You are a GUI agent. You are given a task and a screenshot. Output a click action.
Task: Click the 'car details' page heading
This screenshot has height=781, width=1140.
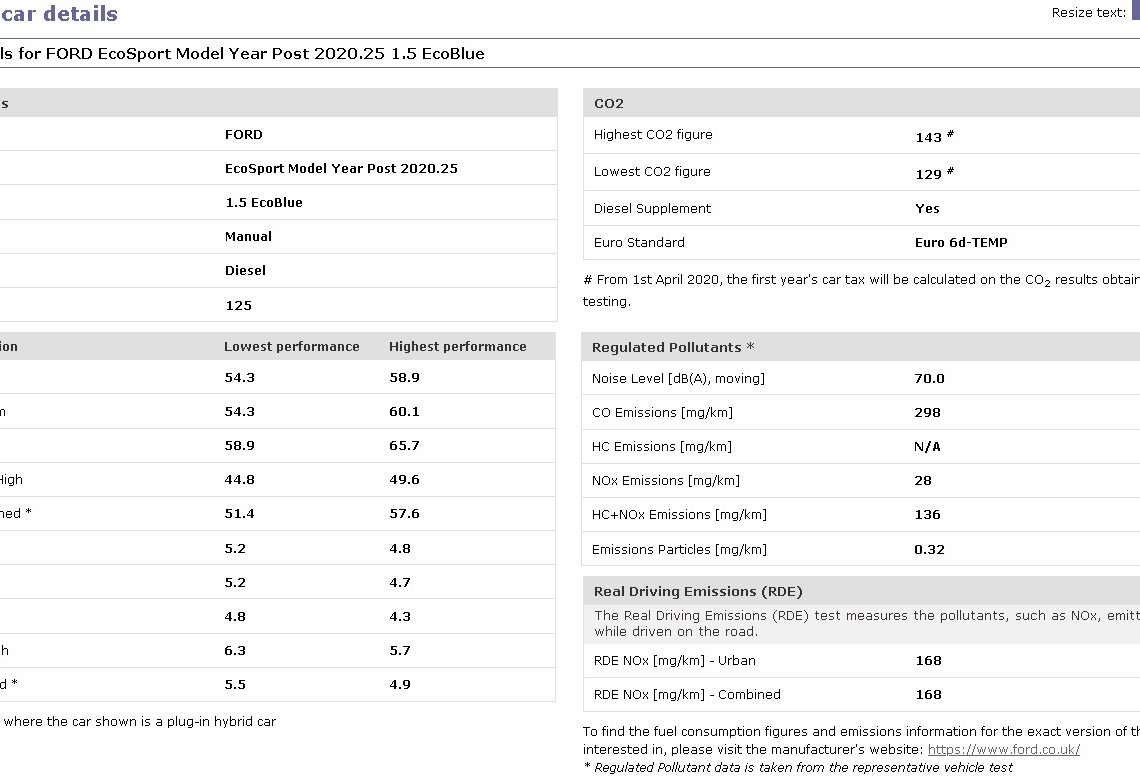59,14
